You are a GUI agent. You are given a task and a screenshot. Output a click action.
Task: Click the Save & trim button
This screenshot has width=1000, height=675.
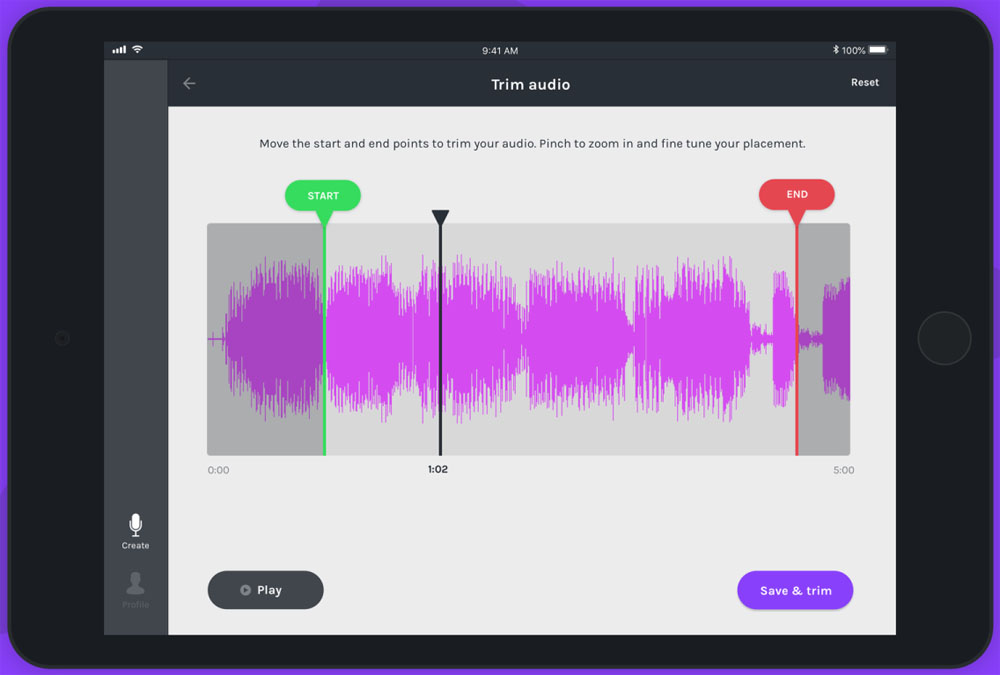795,590
